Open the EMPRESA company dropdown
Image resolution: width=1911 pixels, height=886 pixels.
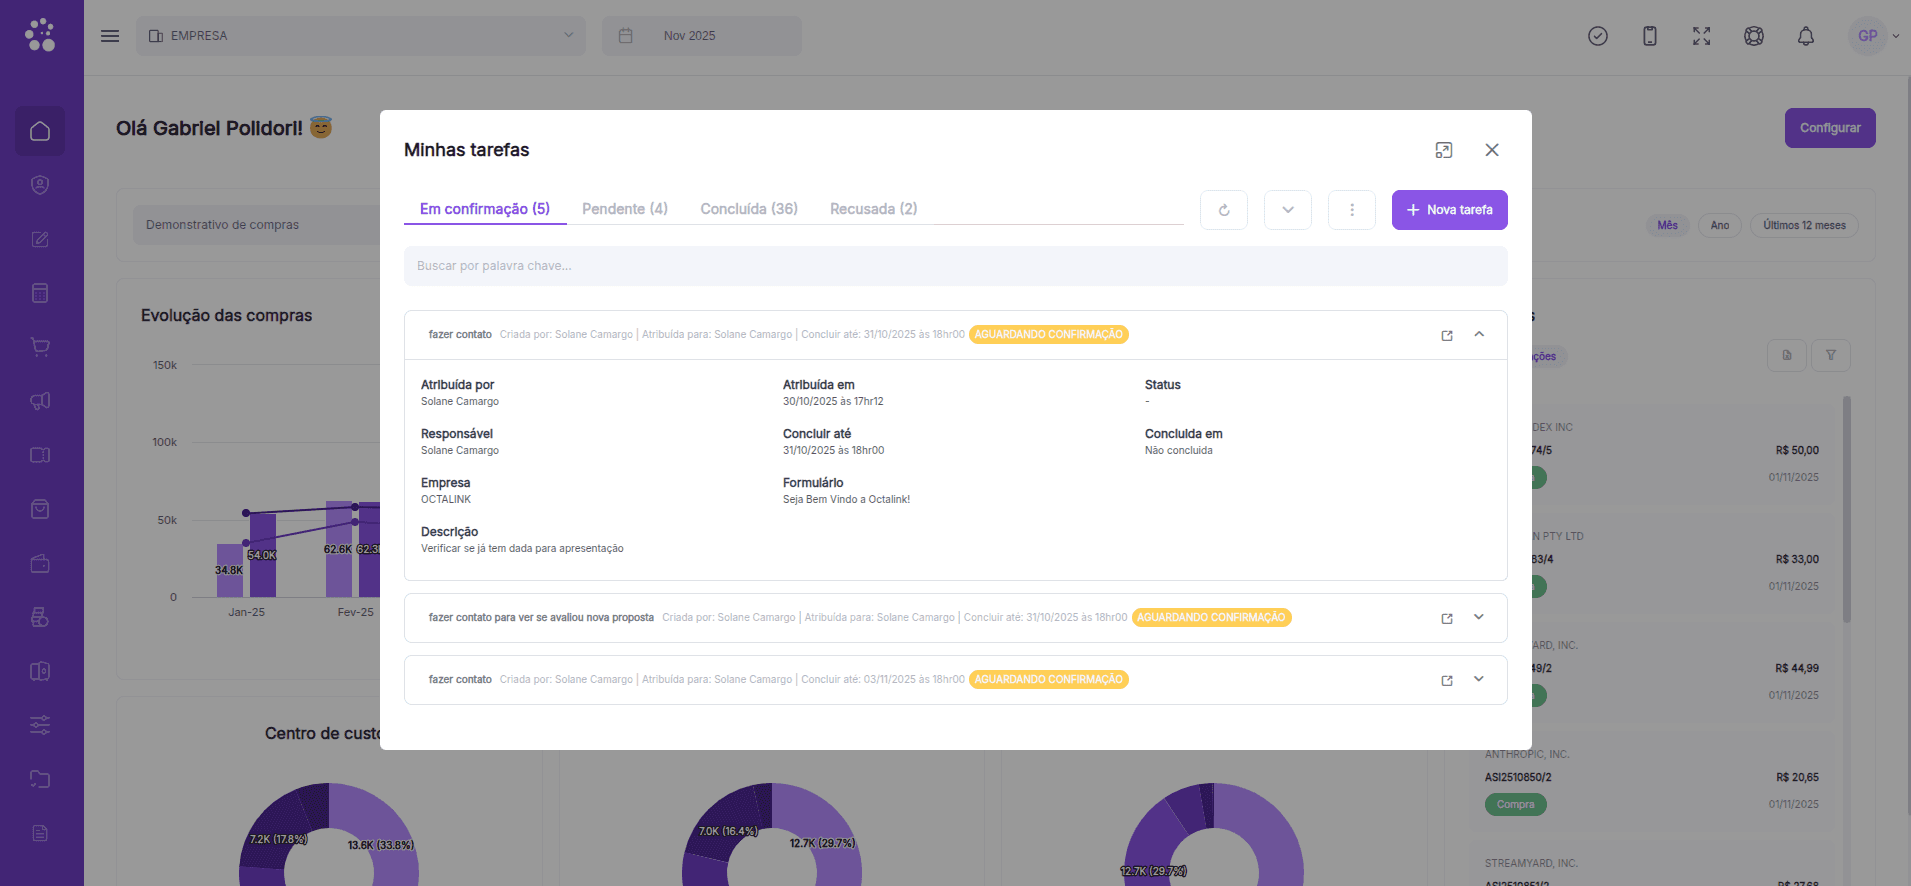[361, 36]
